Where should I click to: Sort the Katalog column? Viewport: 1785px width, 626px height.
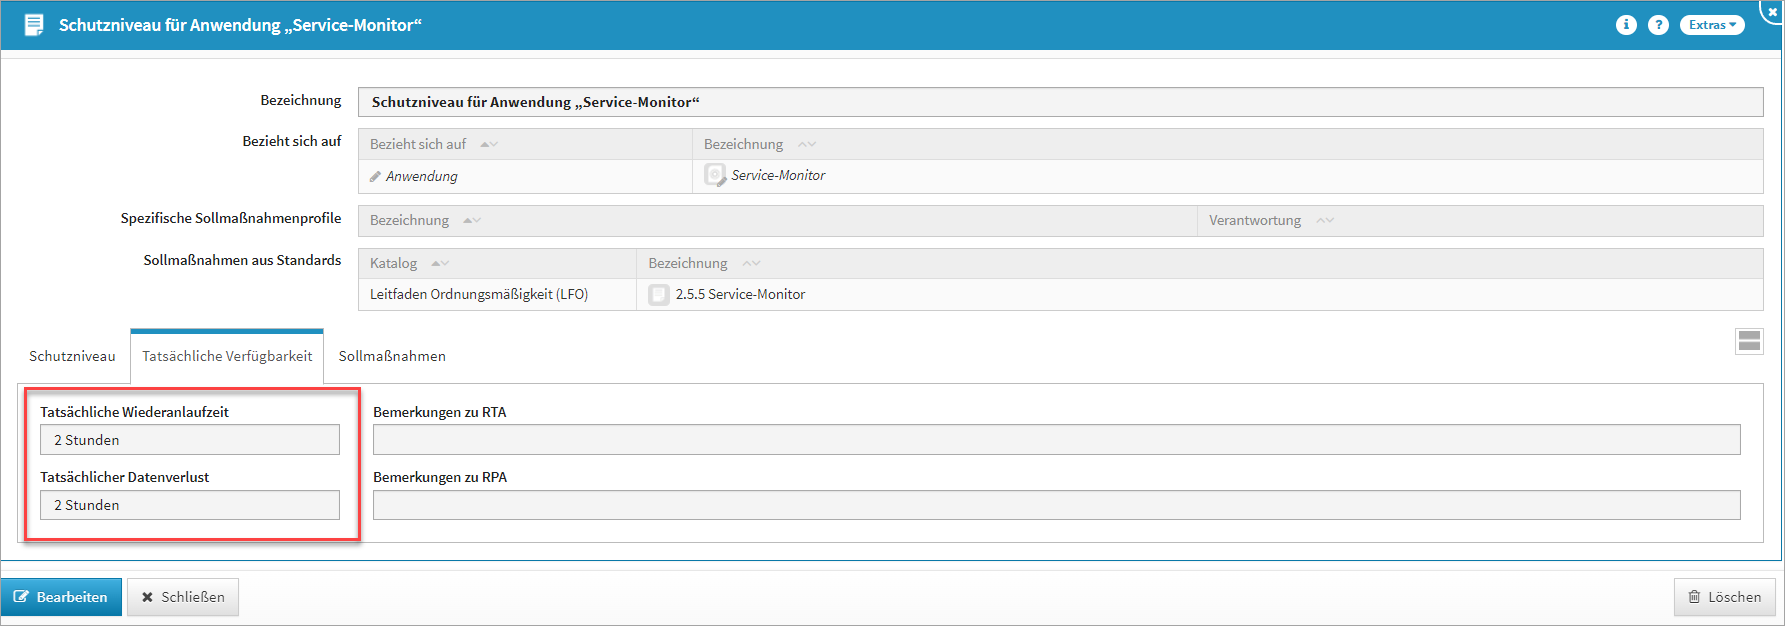440,263
